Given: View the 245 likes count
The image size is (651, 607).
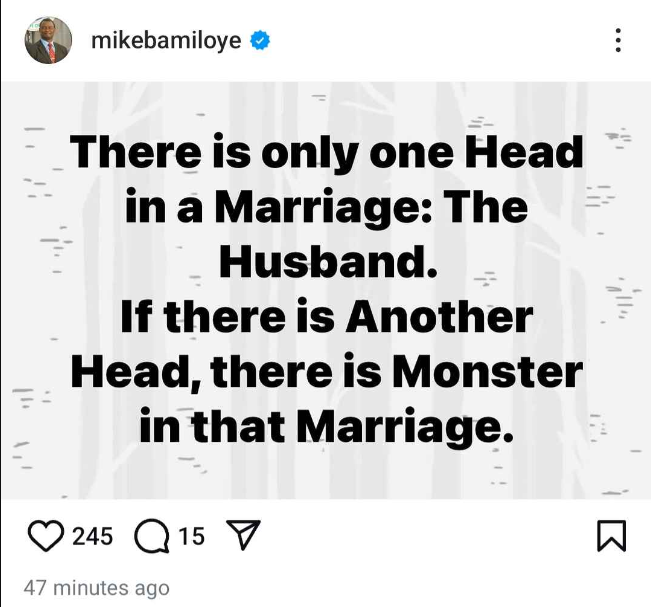Looking at the screenshot, I should click(93, 536).
